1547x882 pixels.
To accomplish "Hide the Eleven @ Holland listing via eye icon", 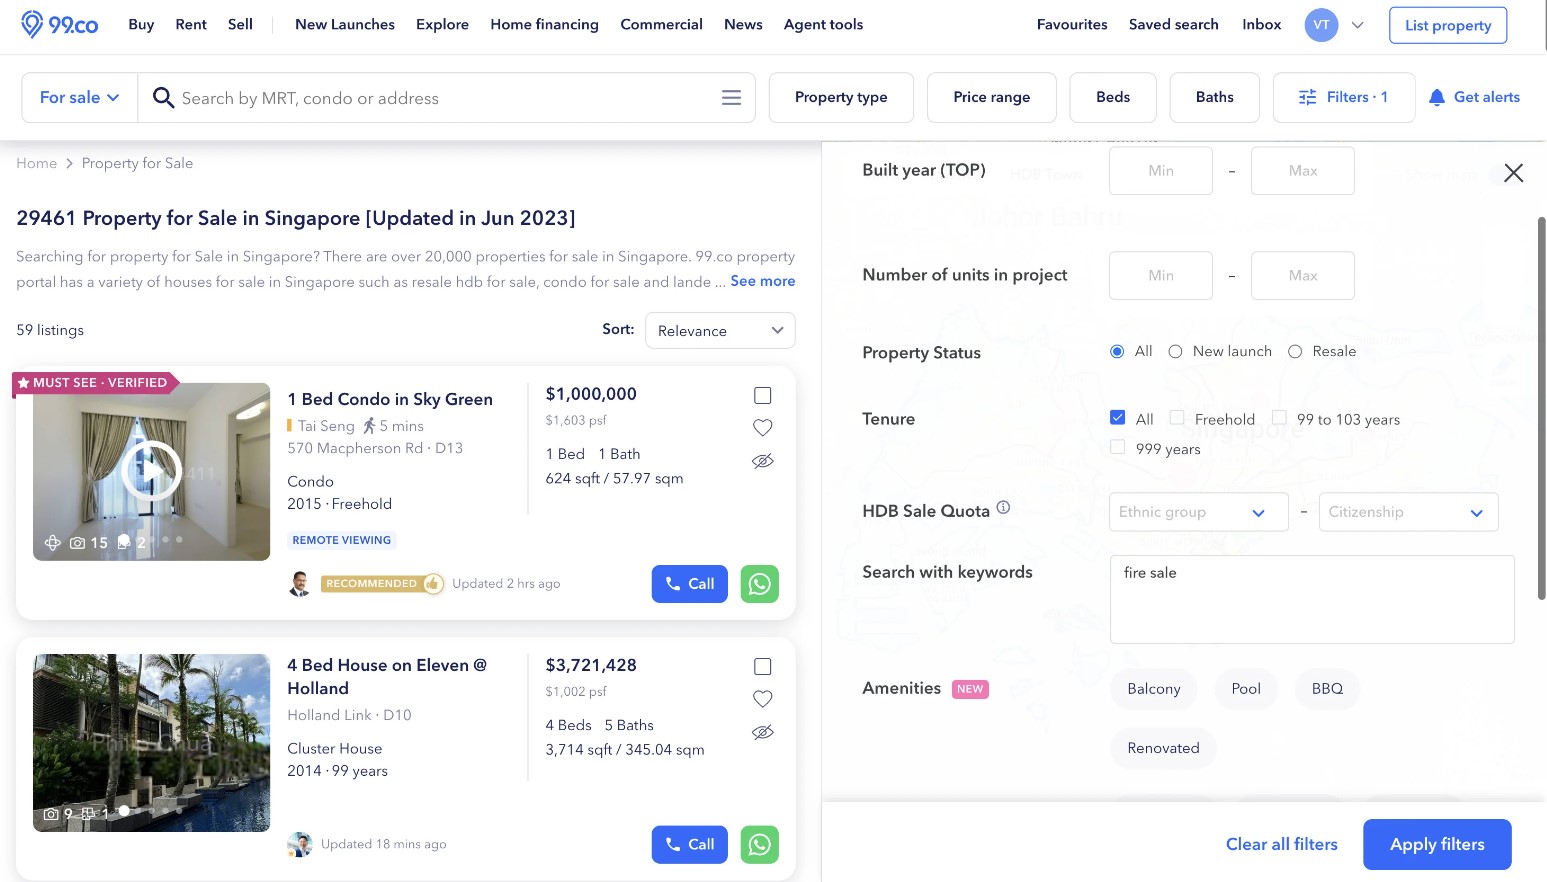I will [762, 732].
